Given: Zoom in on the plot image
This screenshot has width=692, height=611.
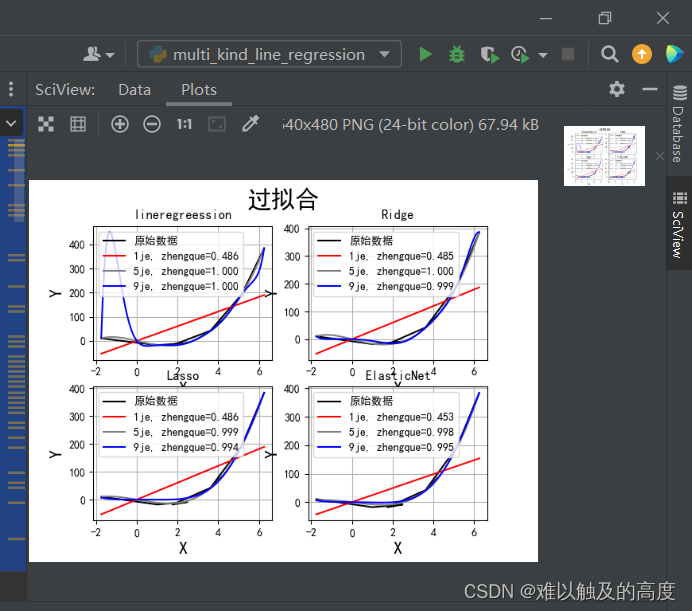Looking at the screenshot, I should click(120, 124).
